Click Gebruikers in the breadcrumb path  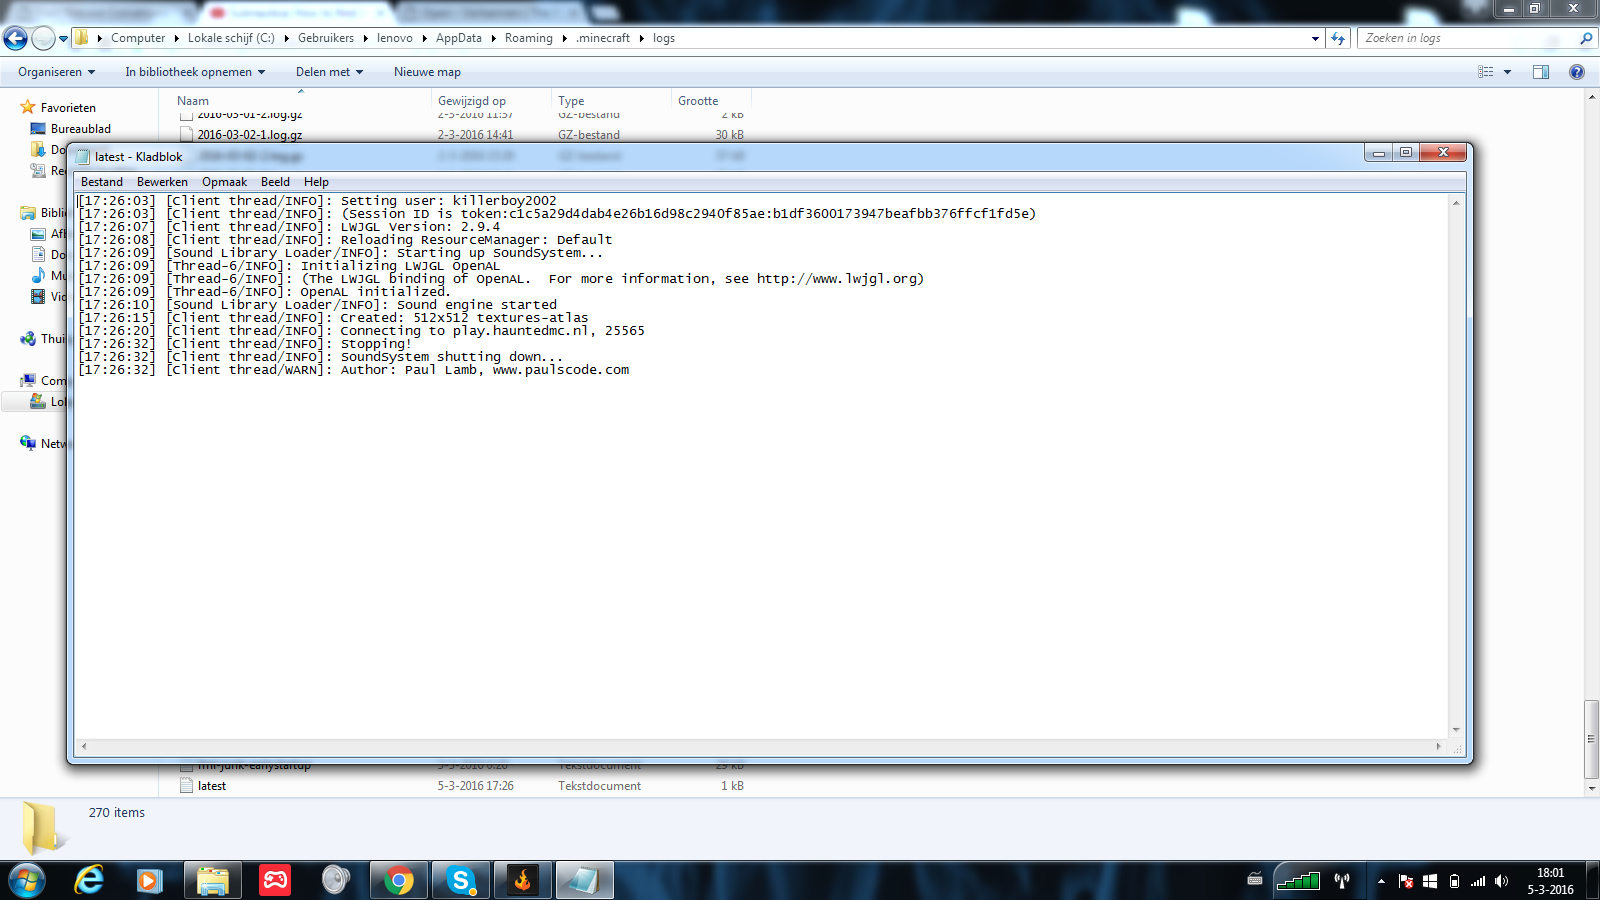pos(326,38)
